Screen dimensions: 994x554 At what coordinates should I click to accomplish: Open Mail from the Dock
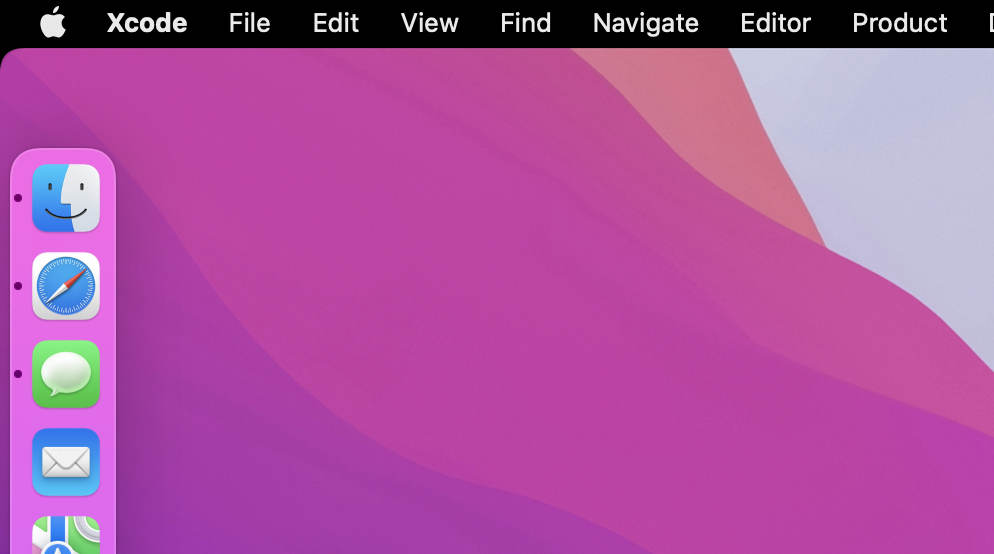click(66, 462)
